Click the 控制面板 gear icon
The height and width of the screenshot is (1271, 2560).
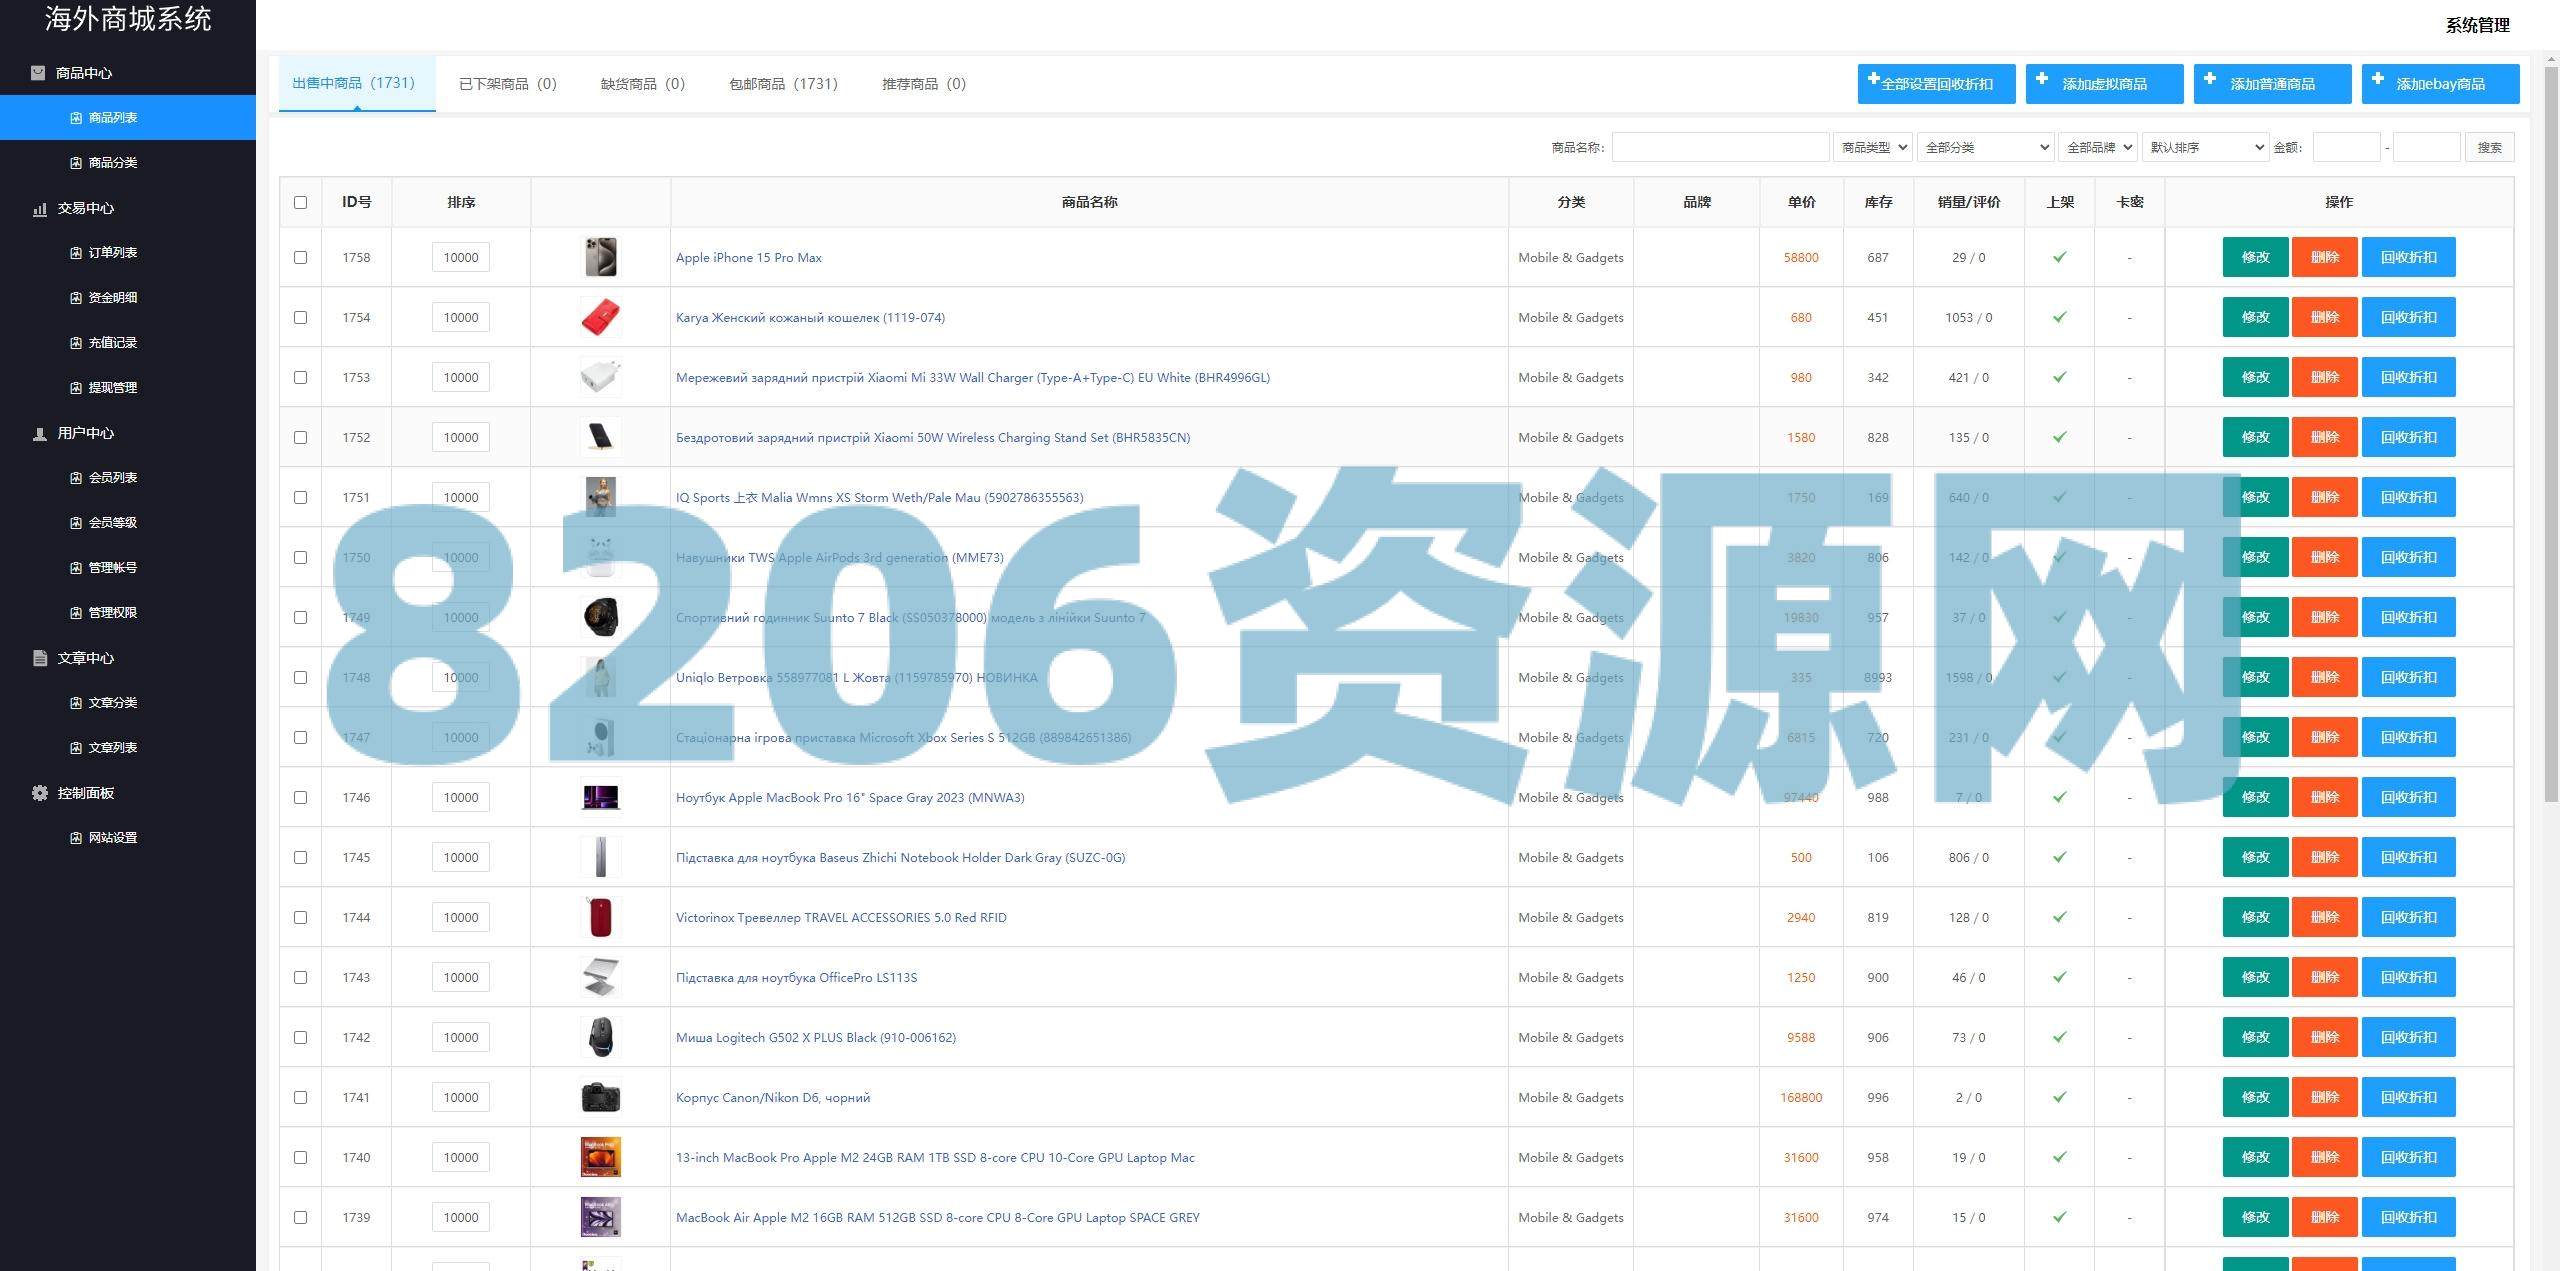[x=40, y=793]
